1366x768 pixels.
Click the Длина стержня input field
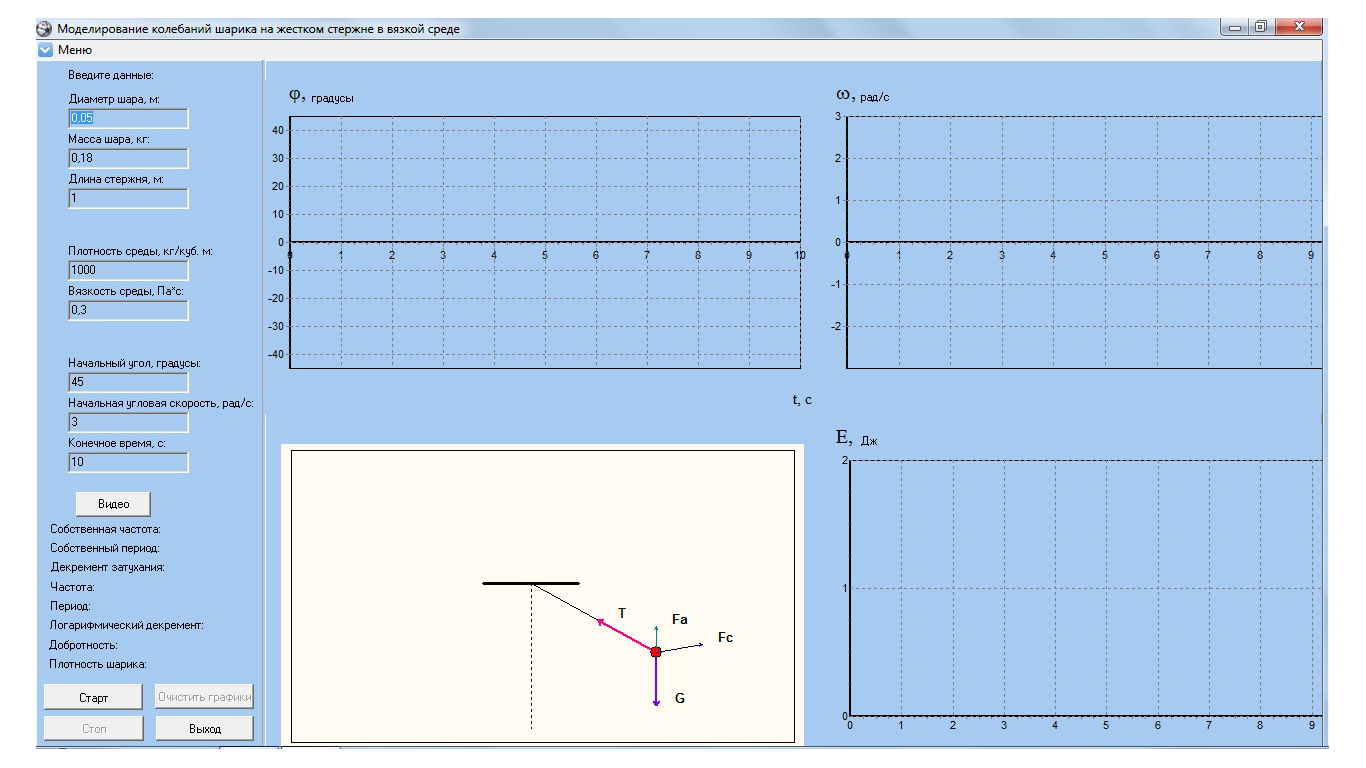click(128, 198)
